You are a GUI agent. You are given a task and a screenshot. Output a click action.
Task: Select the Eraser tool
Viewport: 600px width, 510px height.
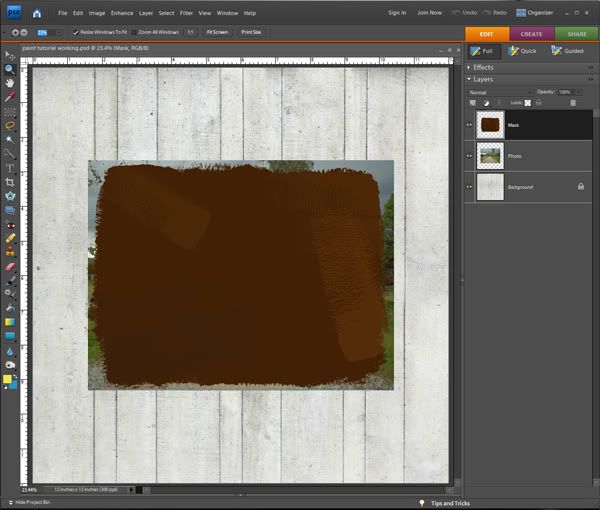(x=10, y=267)
